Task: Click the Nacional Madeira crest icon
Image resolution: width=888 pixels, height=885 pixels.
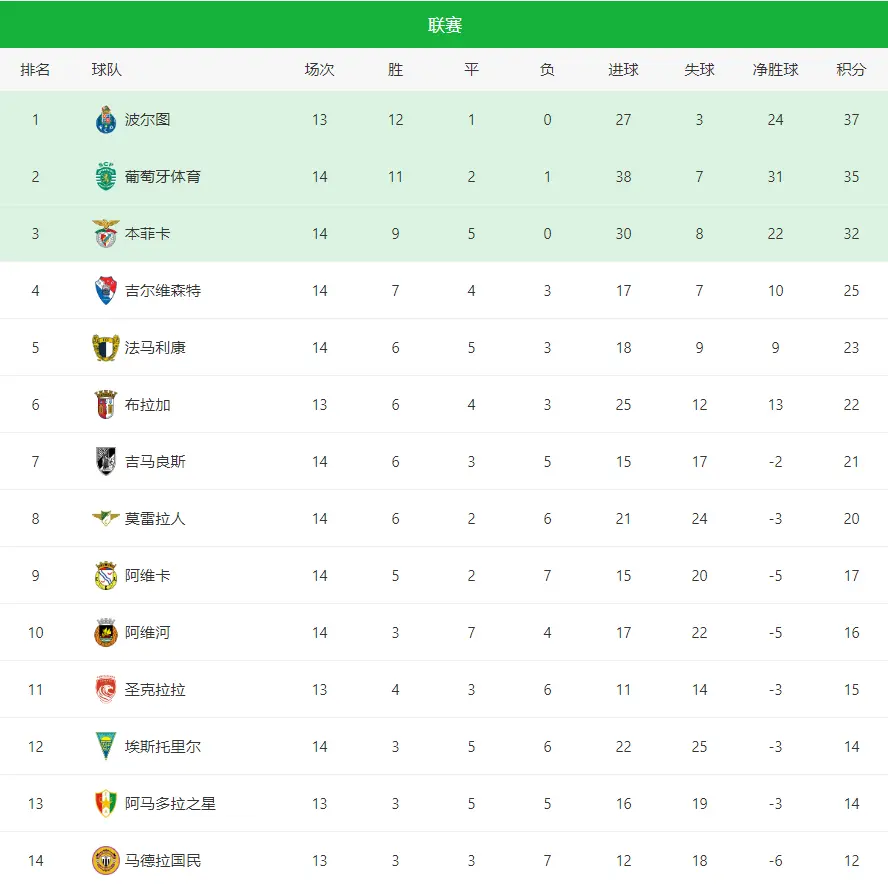Action: coord(106,861)
